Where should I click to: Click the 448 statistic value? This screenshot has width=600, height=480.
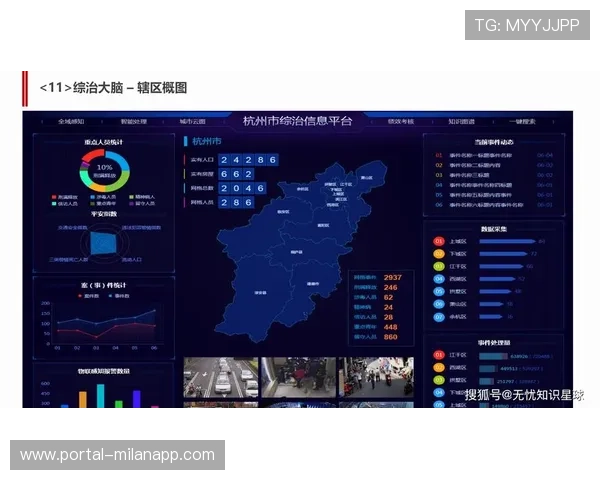(391, 327)
